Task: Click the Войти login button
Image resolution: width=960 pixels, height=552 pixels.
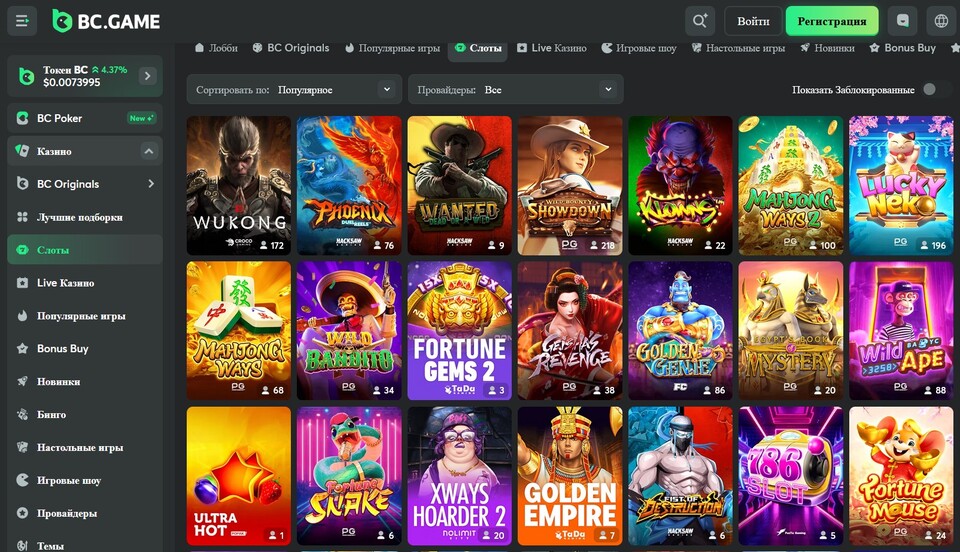Action: 753,21
